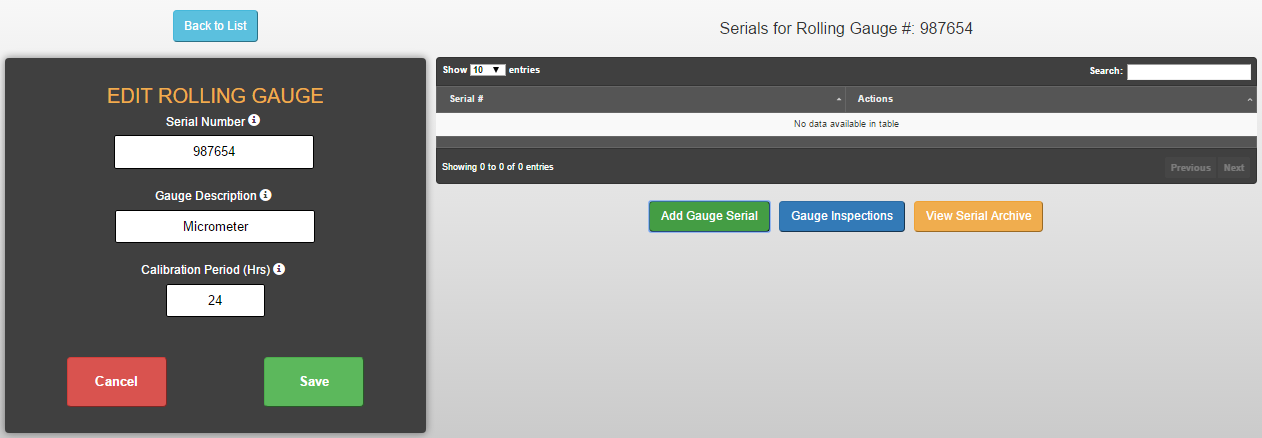The width and height of the screenshot is (1262, 438).
Task: Go to Previous table page
Action: 1190,167
